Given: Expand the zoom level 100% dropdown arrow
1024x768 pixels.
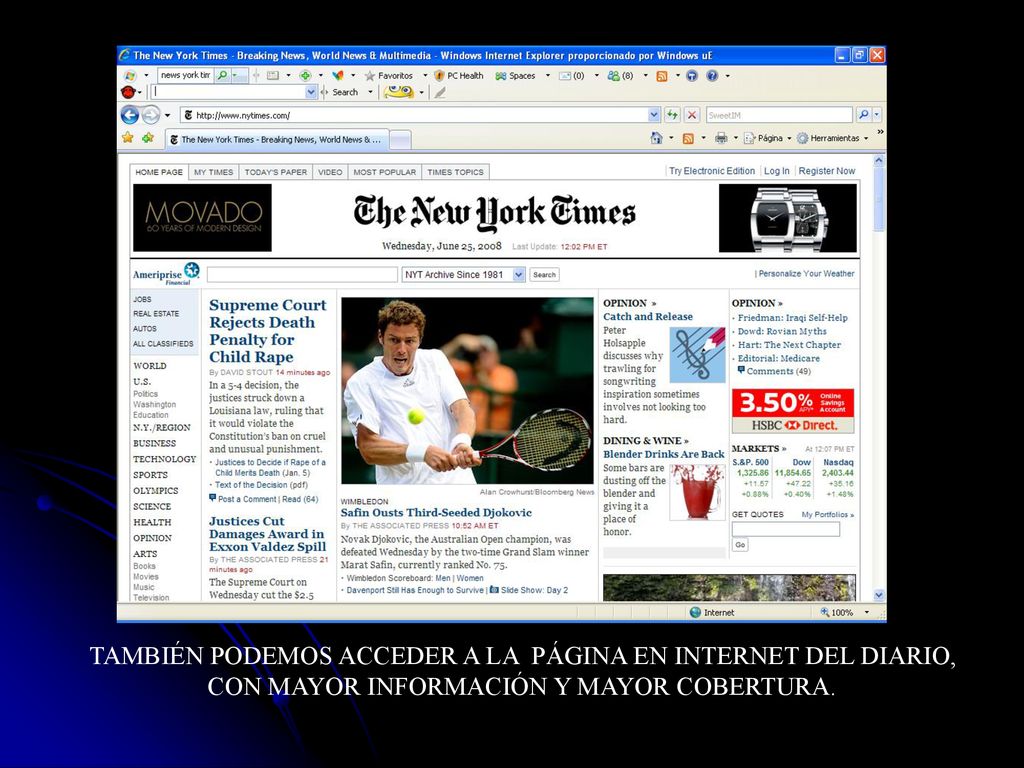Looking at the screenshot, I should pyautogui.click(x=867, y=613).
